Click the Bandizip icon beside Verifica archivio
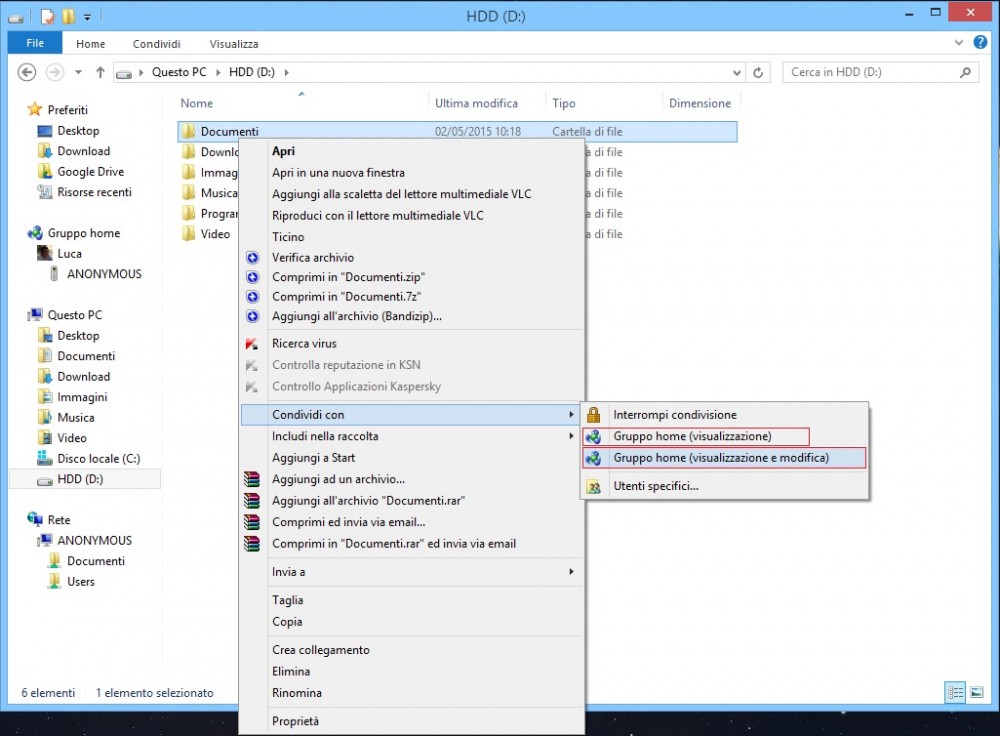Image resolution: width=1000 pixels, height=736 pixels. [252, 258]
